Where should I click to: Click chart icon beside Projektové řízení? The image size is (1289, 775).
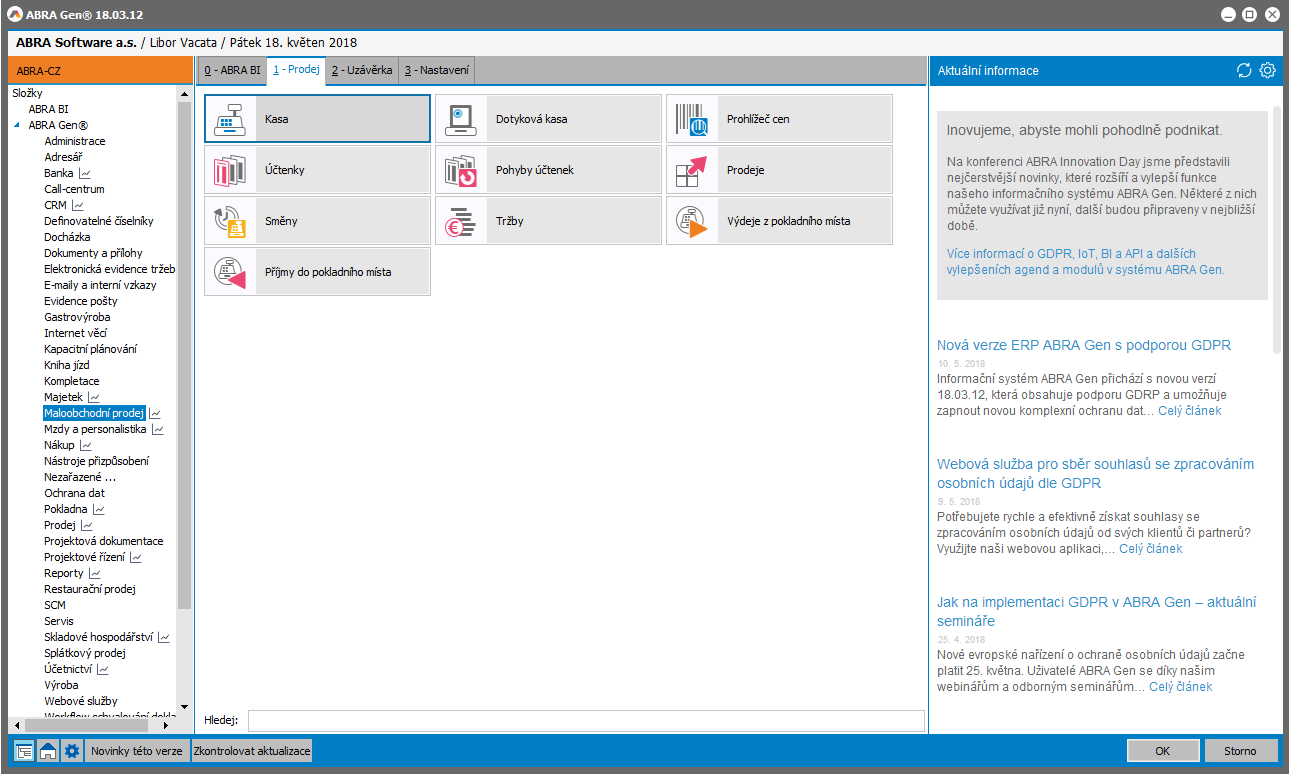coord(136,557)
